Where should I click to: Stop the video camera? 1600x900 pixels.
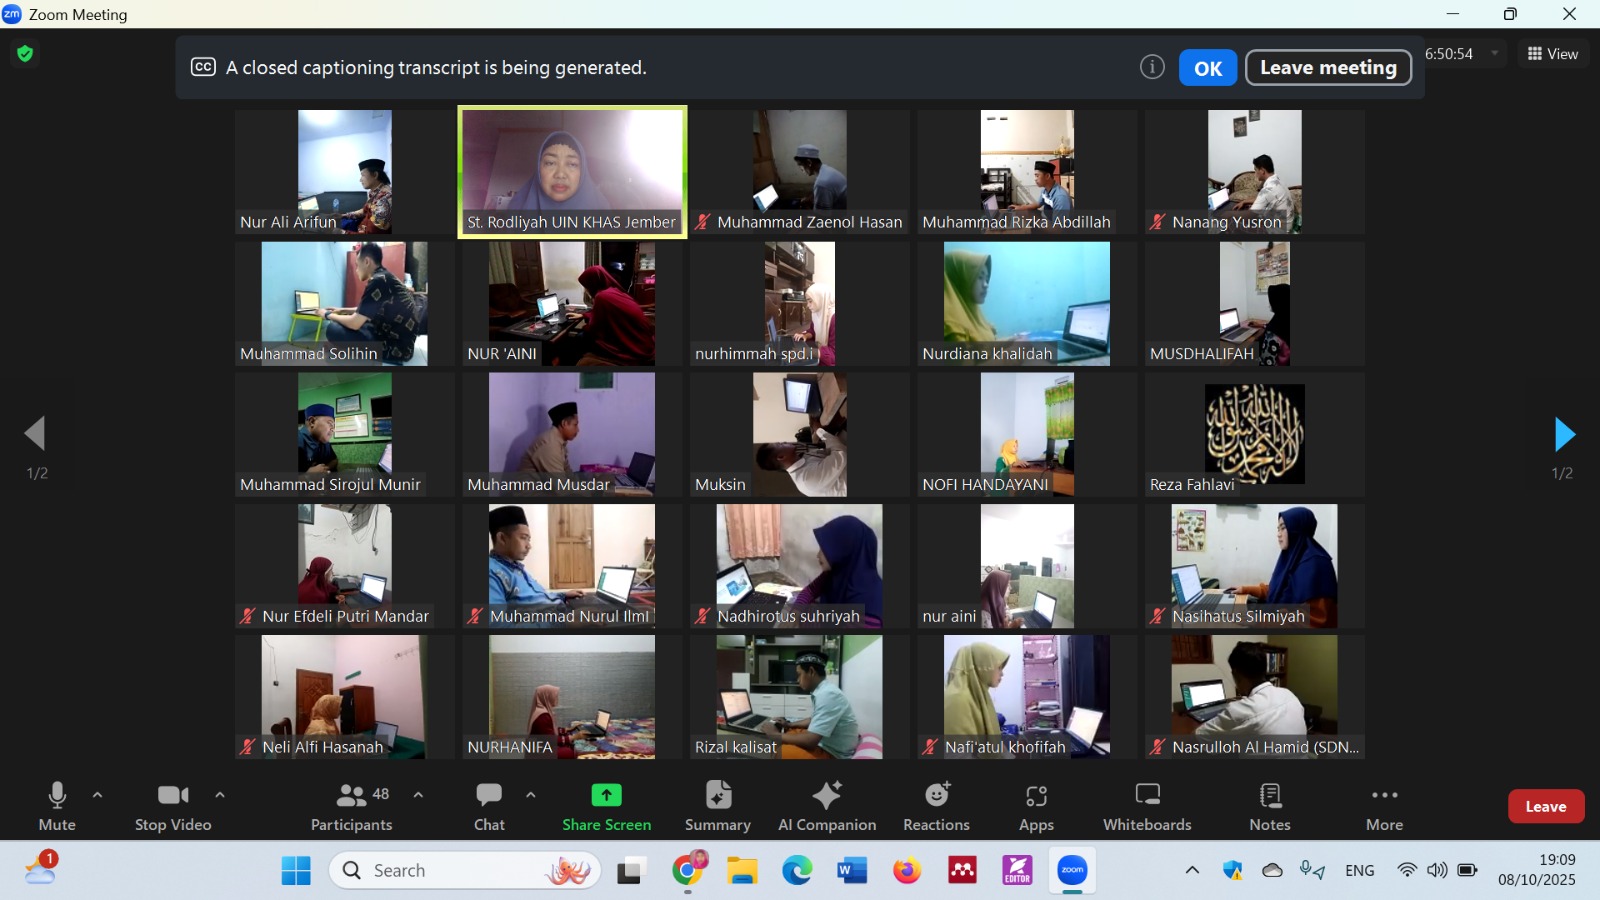(x=173, y=806)
